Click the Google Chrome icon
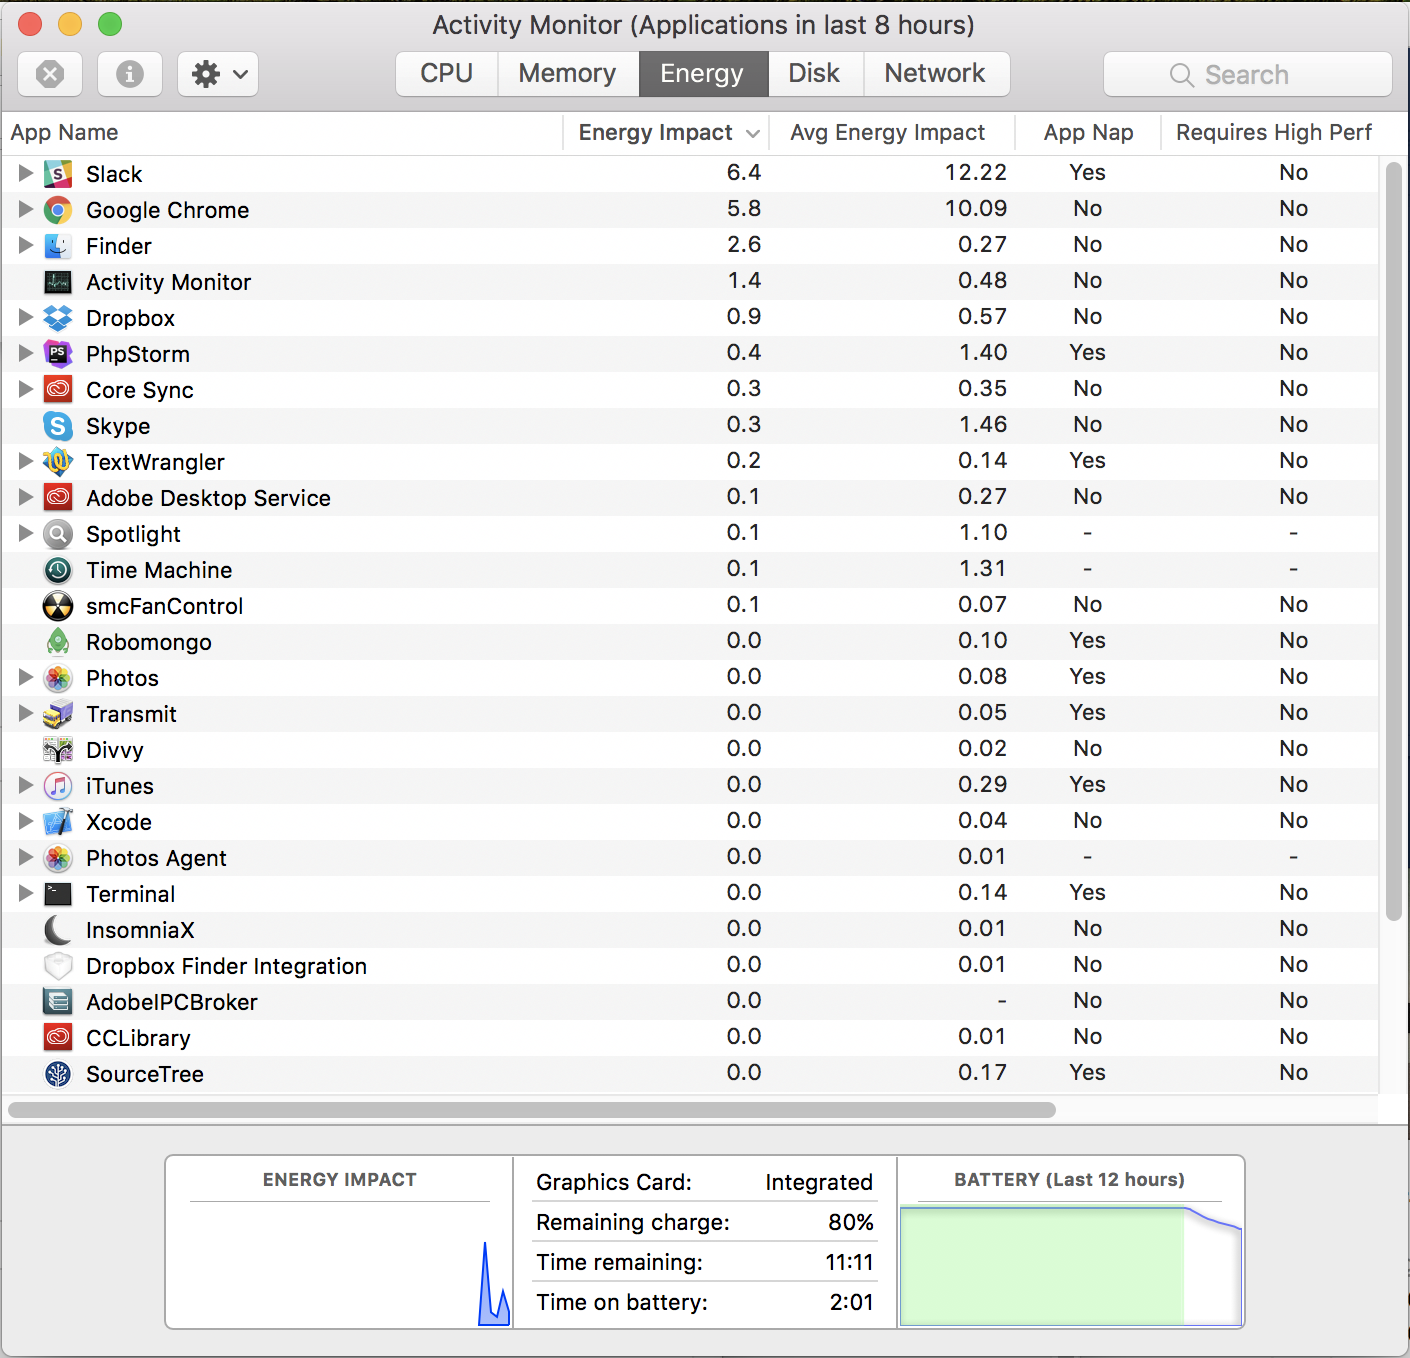1410x1358 pixels. tap(58, 210)
